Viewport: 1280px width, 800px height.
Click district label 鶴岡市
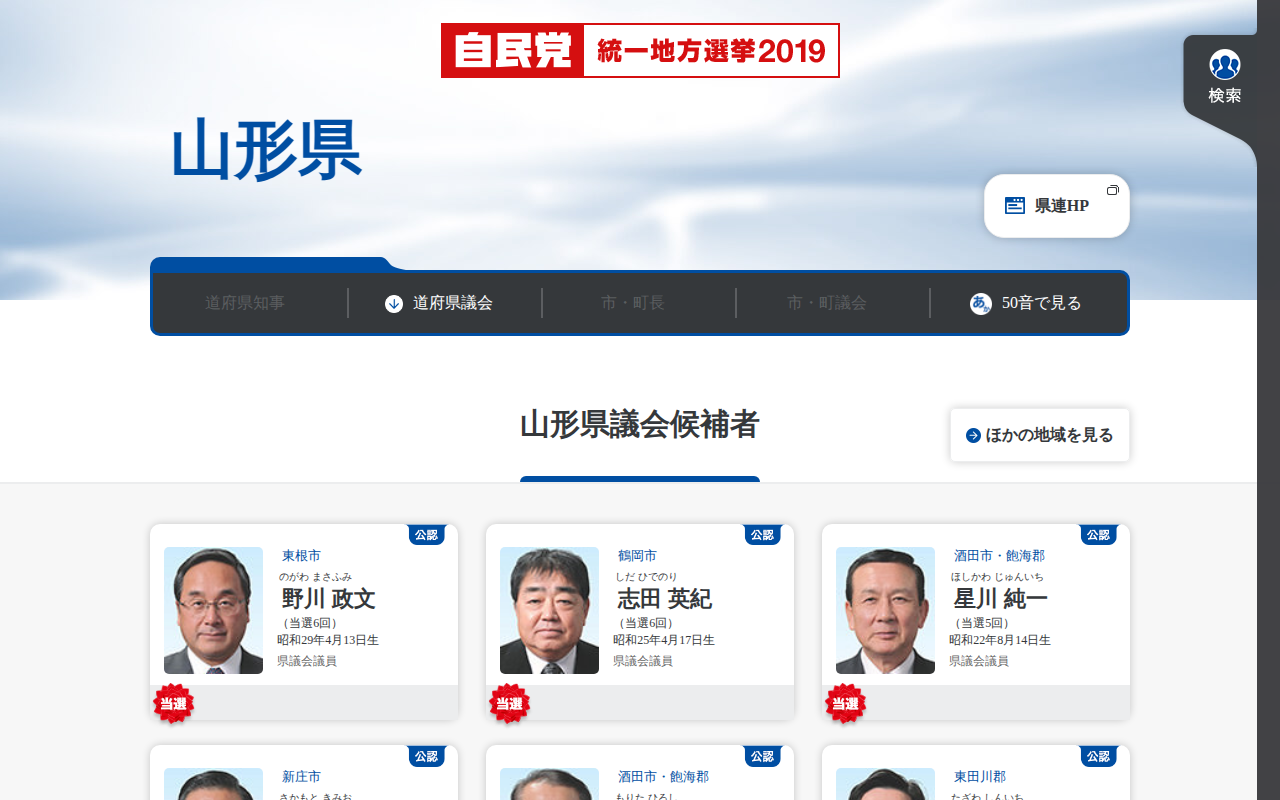tap(637, 556)
